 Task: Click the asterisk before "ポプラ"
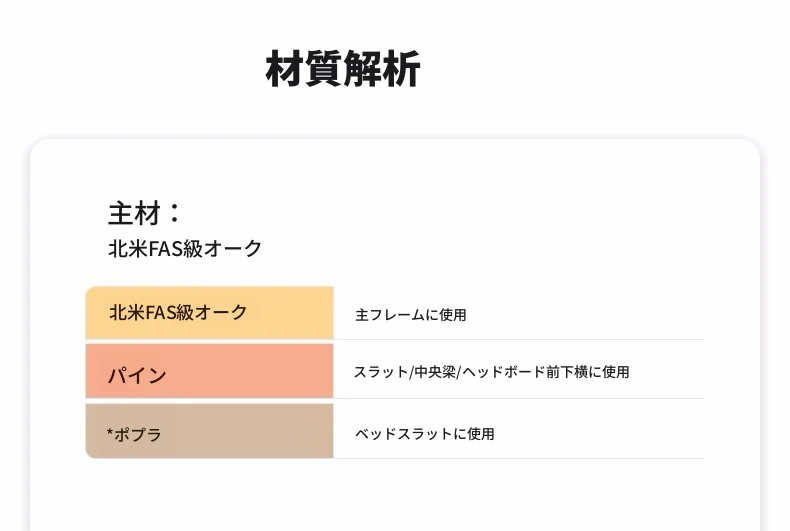point(110,433)
